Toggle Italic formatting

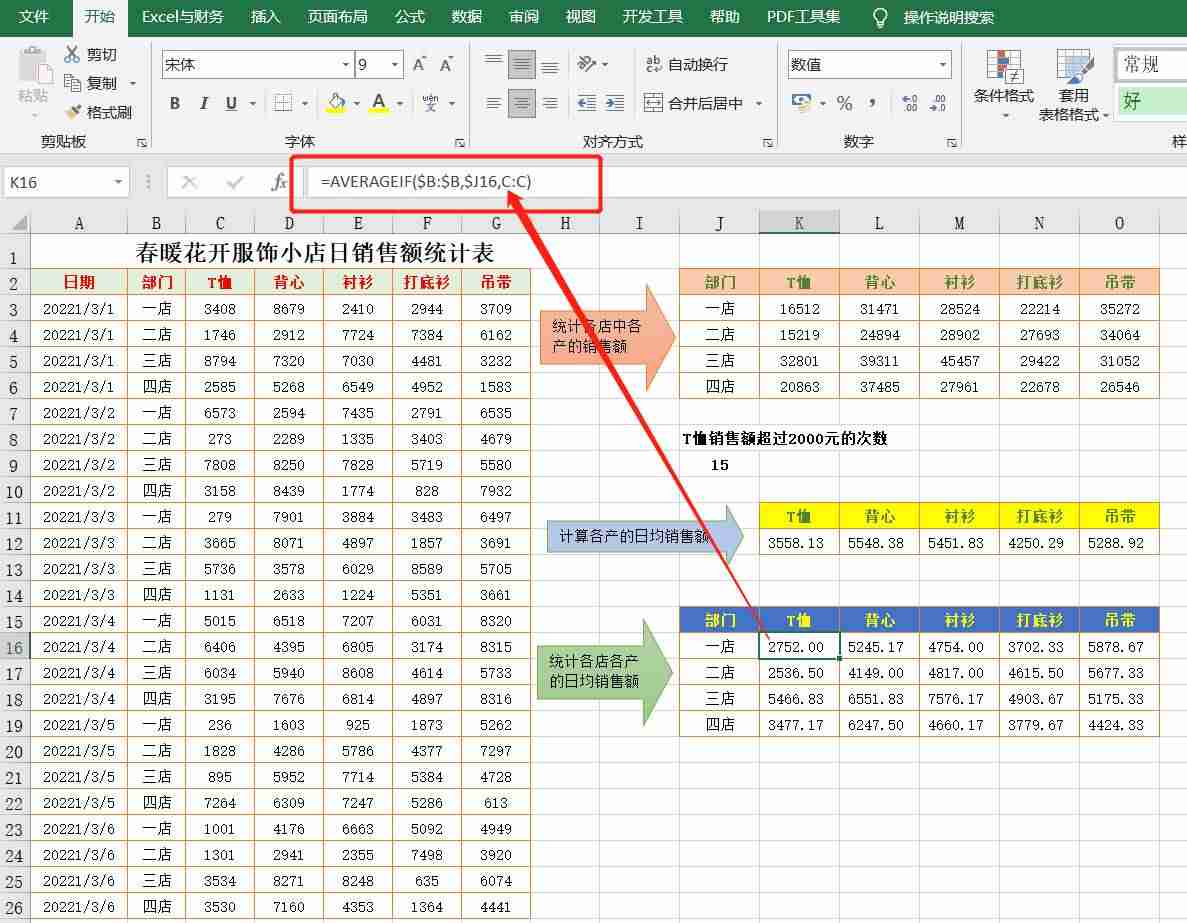(204, 103)
